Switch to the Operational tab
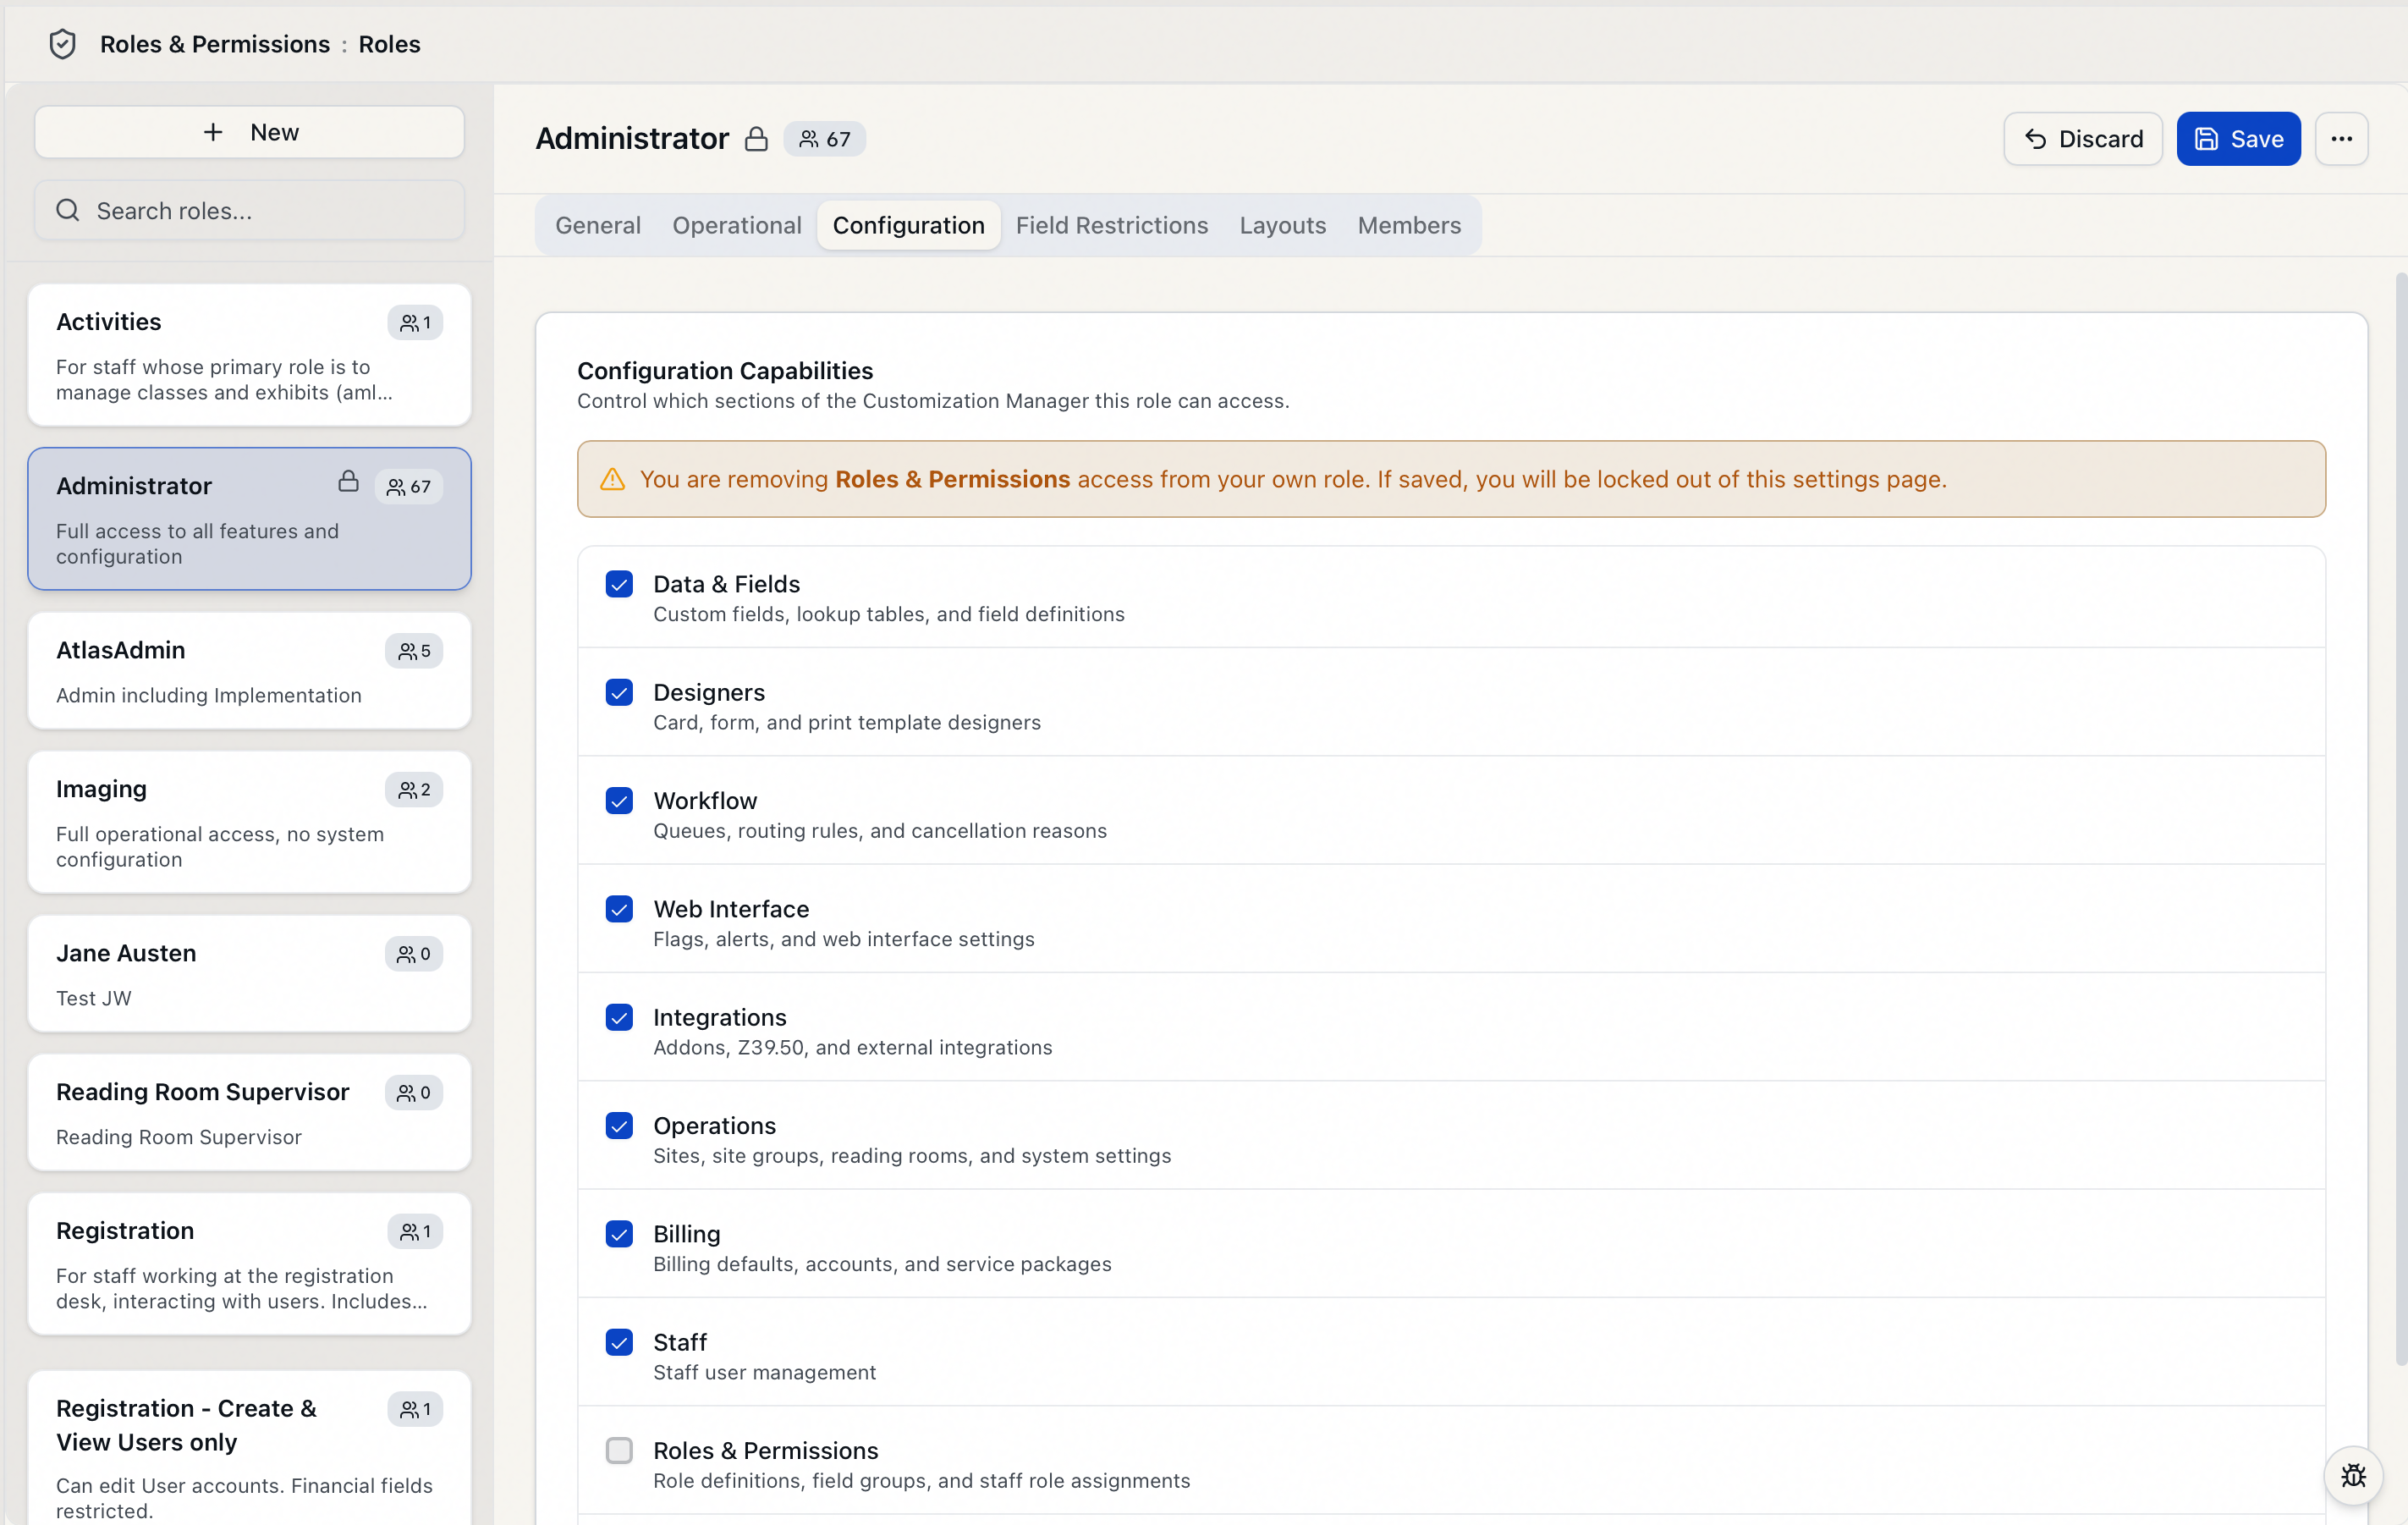 (x=737, y=225)
